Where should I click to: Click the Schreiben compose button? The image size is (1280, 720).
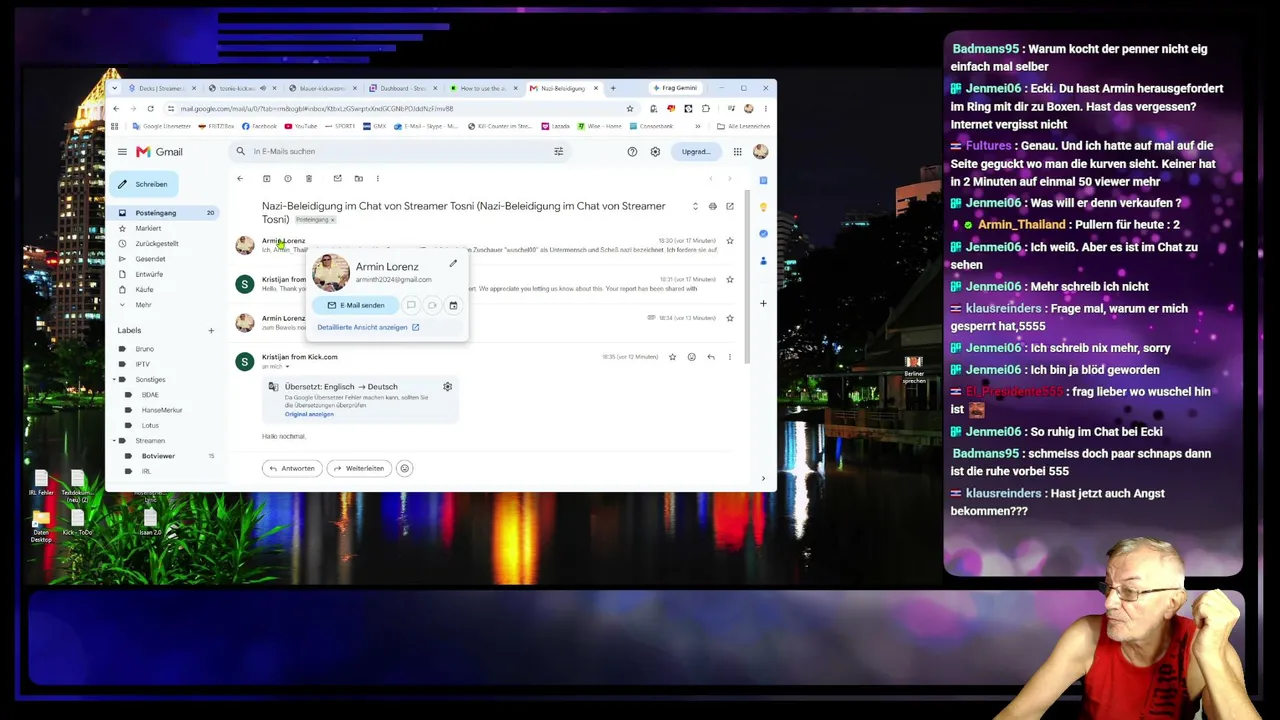pyautogui.click(x=144, y=184)
